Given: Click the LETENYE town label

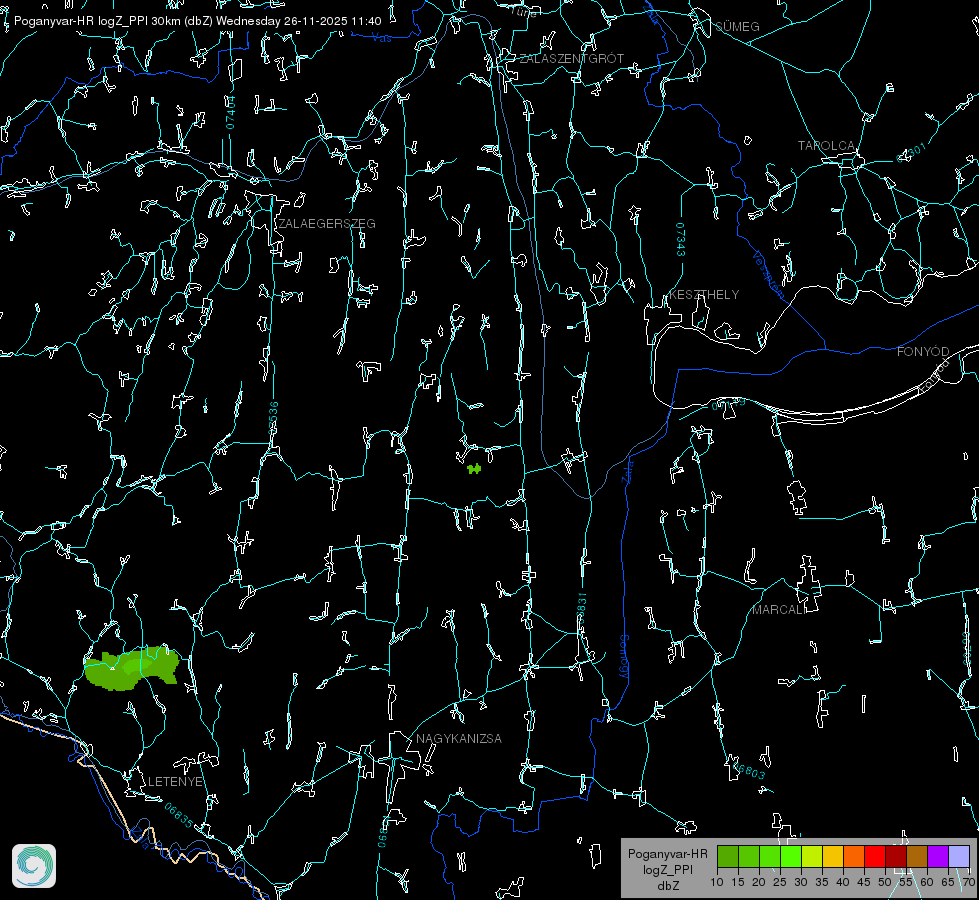Looking at the screenshot, I should click(175, 782).
